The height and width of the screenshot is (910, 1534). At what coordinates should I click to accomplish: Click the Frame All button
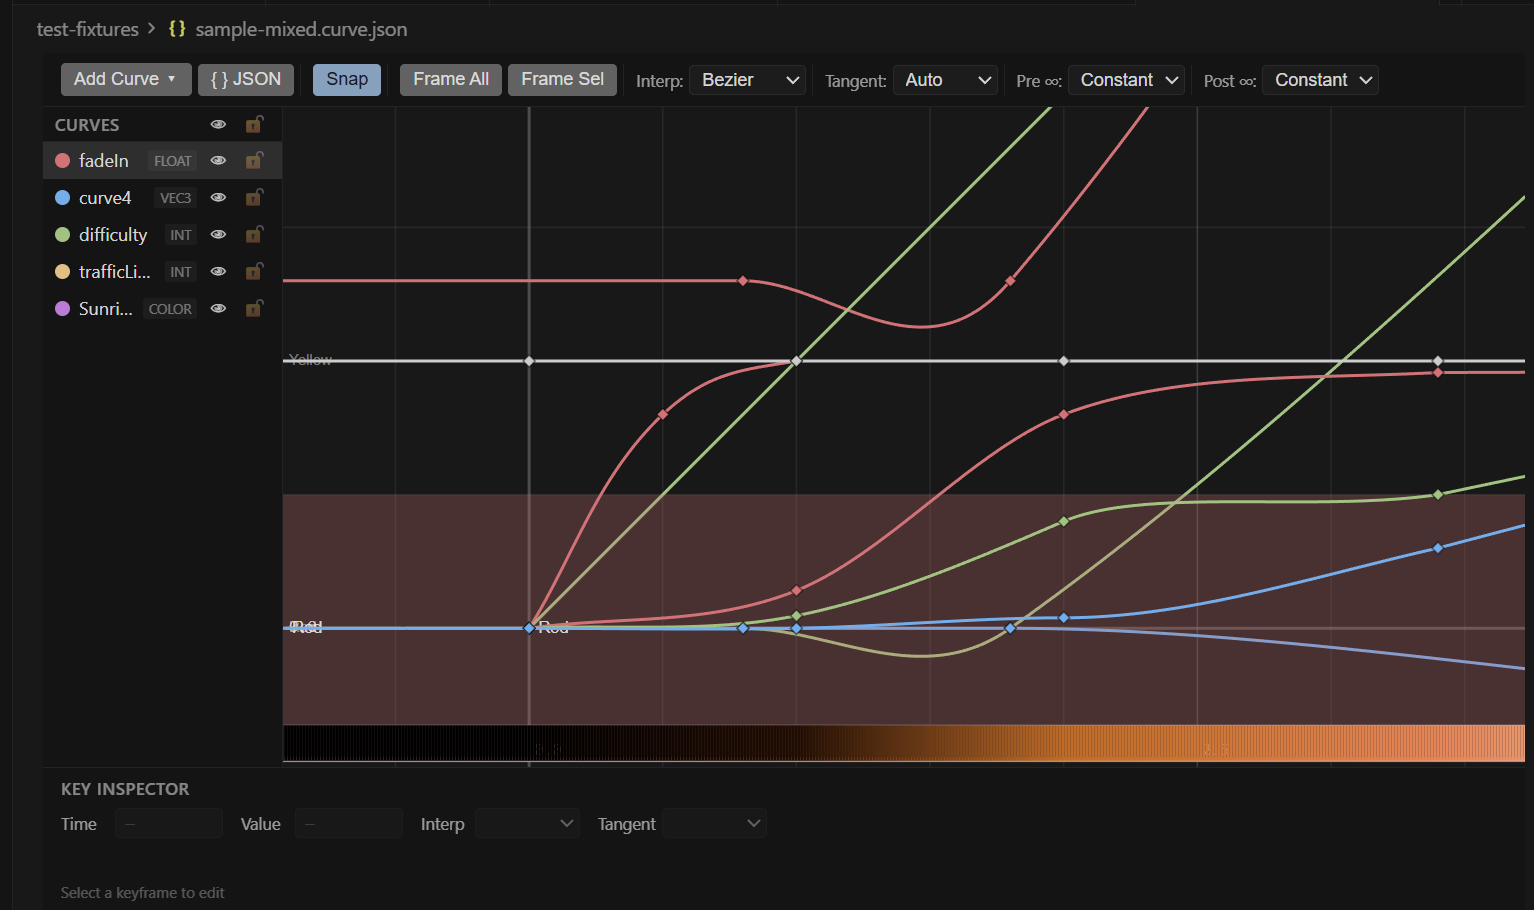tap(450, 79)
